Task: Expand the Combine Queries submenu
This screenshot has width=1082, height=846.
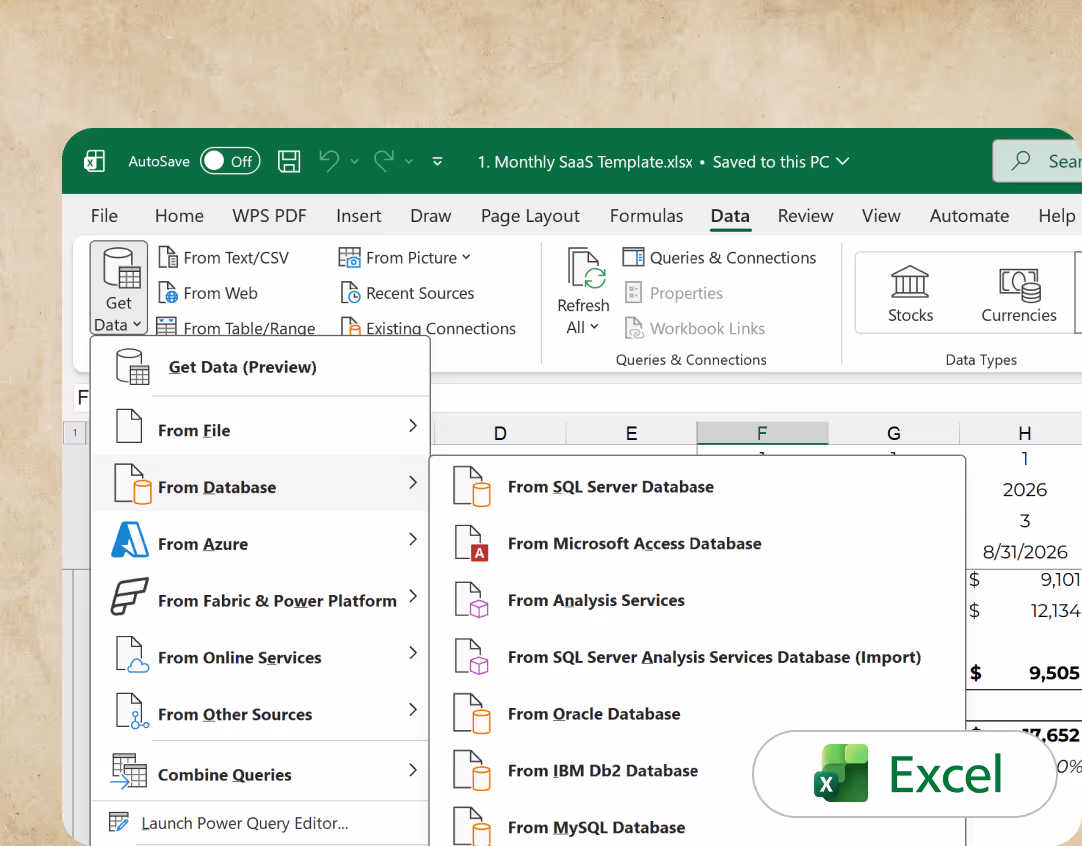Action: pyautogui.click(x=260, y=771)
